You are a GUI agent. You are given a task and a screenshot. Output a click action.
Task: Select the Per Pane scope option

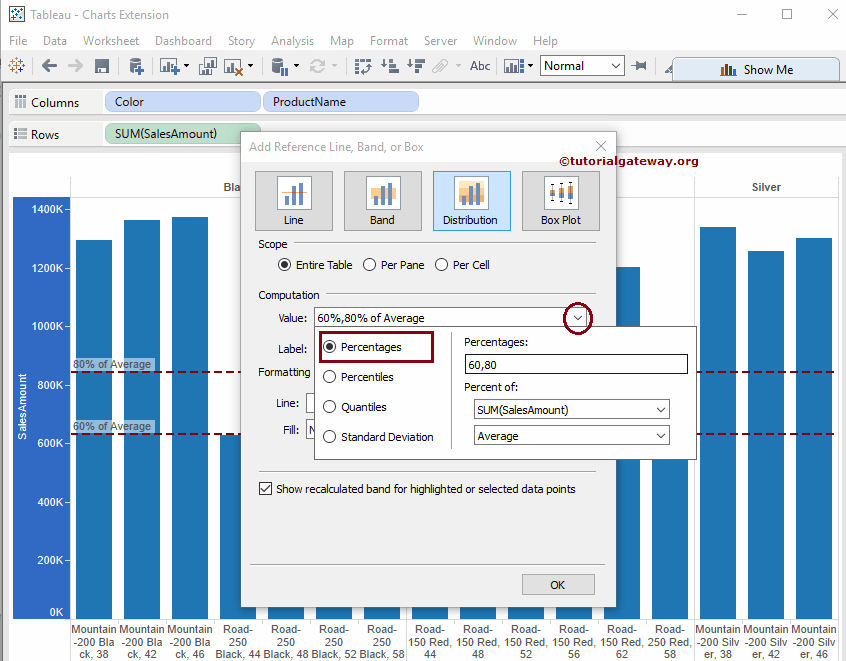click(x=370, y=265)
